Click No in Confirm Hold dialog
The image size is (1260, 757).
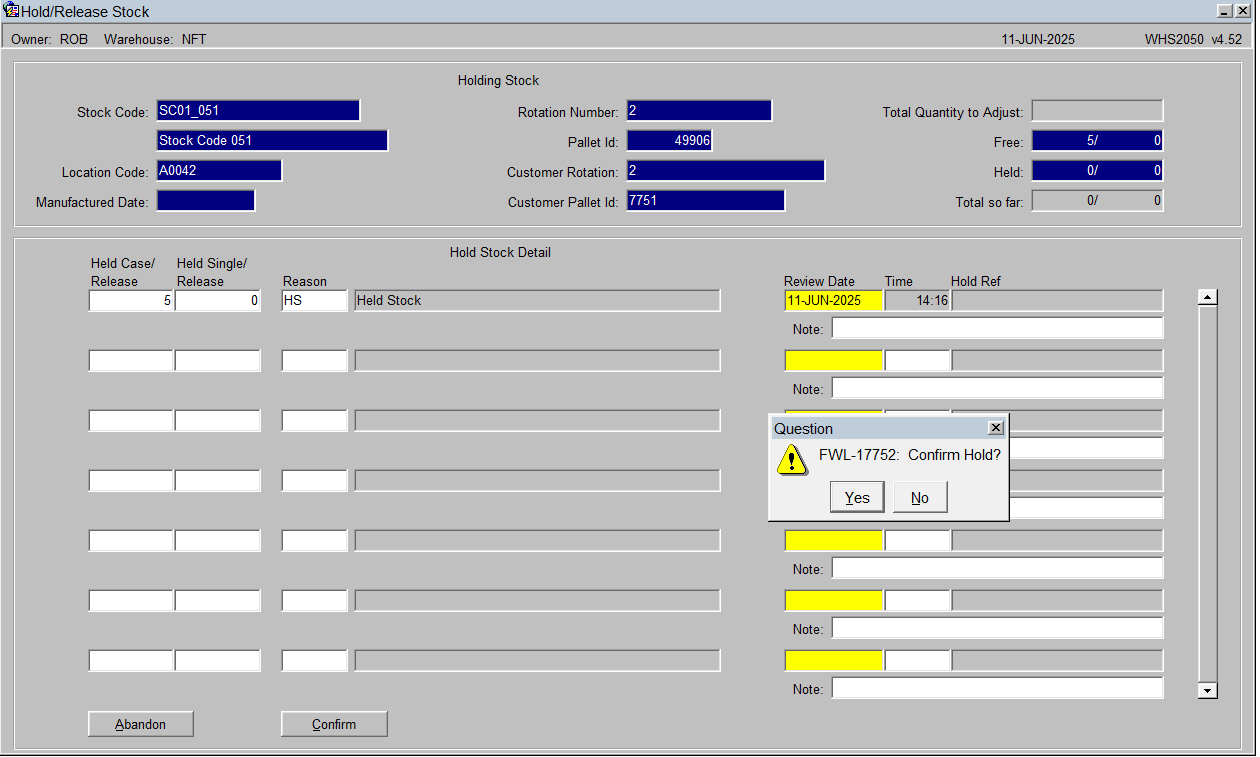(x=920, y=497)
